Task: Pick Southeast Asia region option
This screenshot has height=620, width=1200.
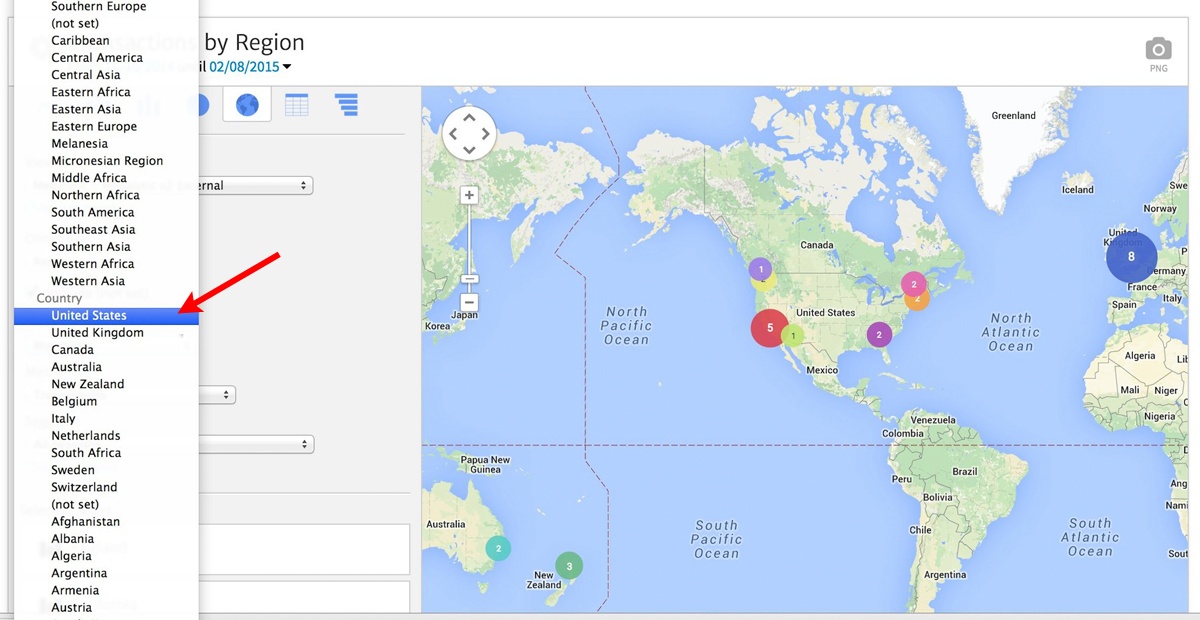Action: (93, 229)
